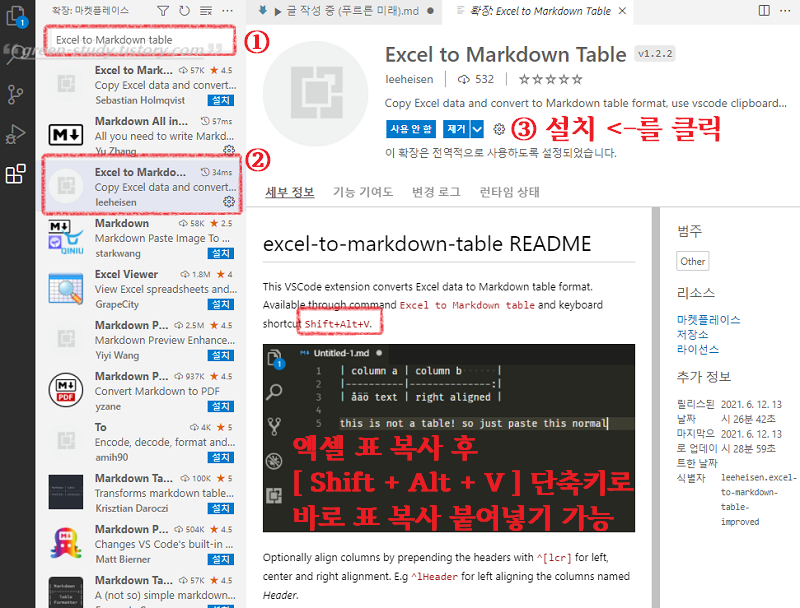Click the Excel Viewer extension icon
800x608 pixels.
coord(66,289)
